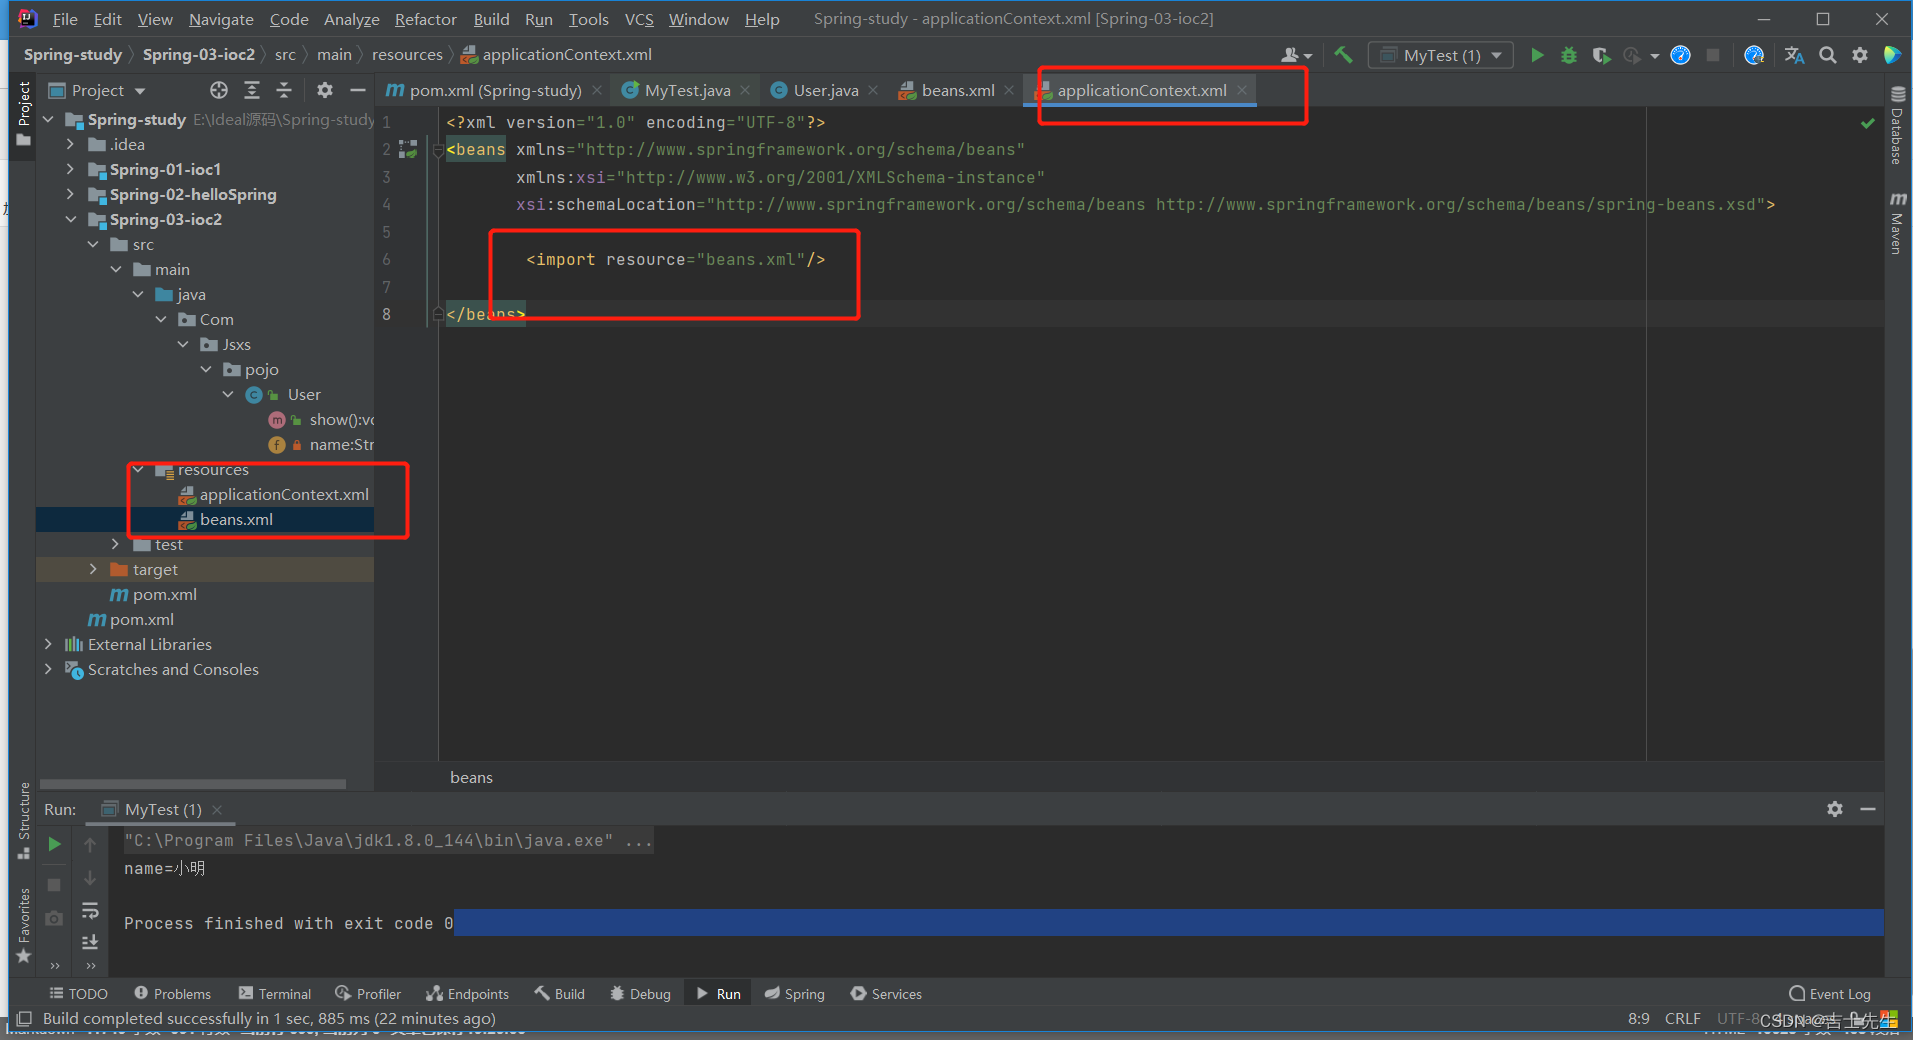Viewport: 1913px width, 1040px height.
Task: Toggle tool window bars via status bar corner icon
Action: click(x=24, y=1019)
